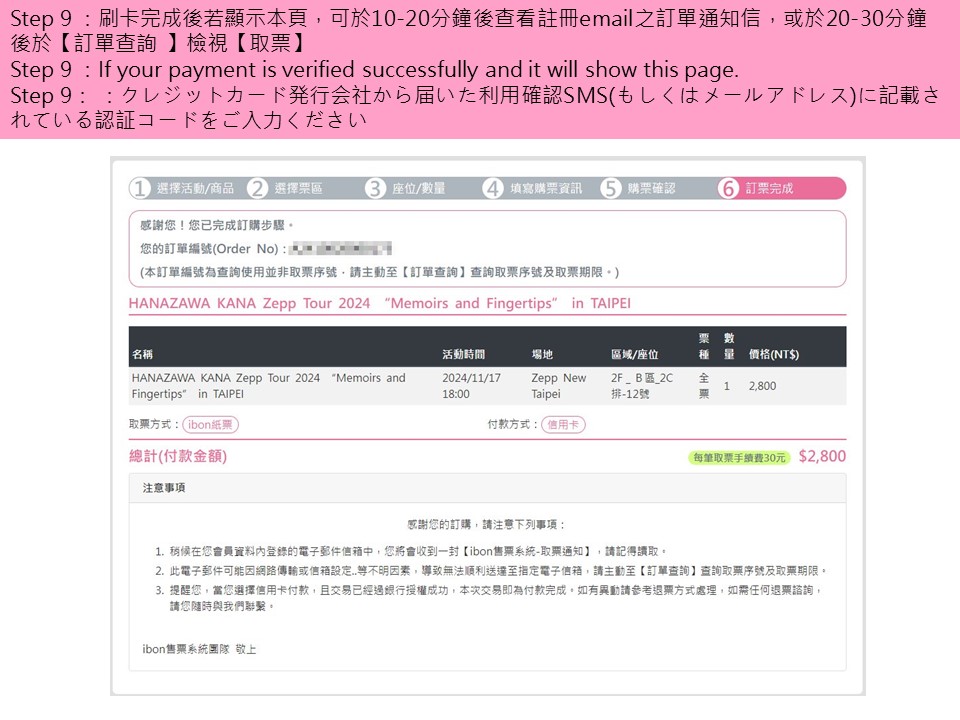Click the step 2 circle number icon
This screenshot has width=960, height=720.
[x=258, y=188]
